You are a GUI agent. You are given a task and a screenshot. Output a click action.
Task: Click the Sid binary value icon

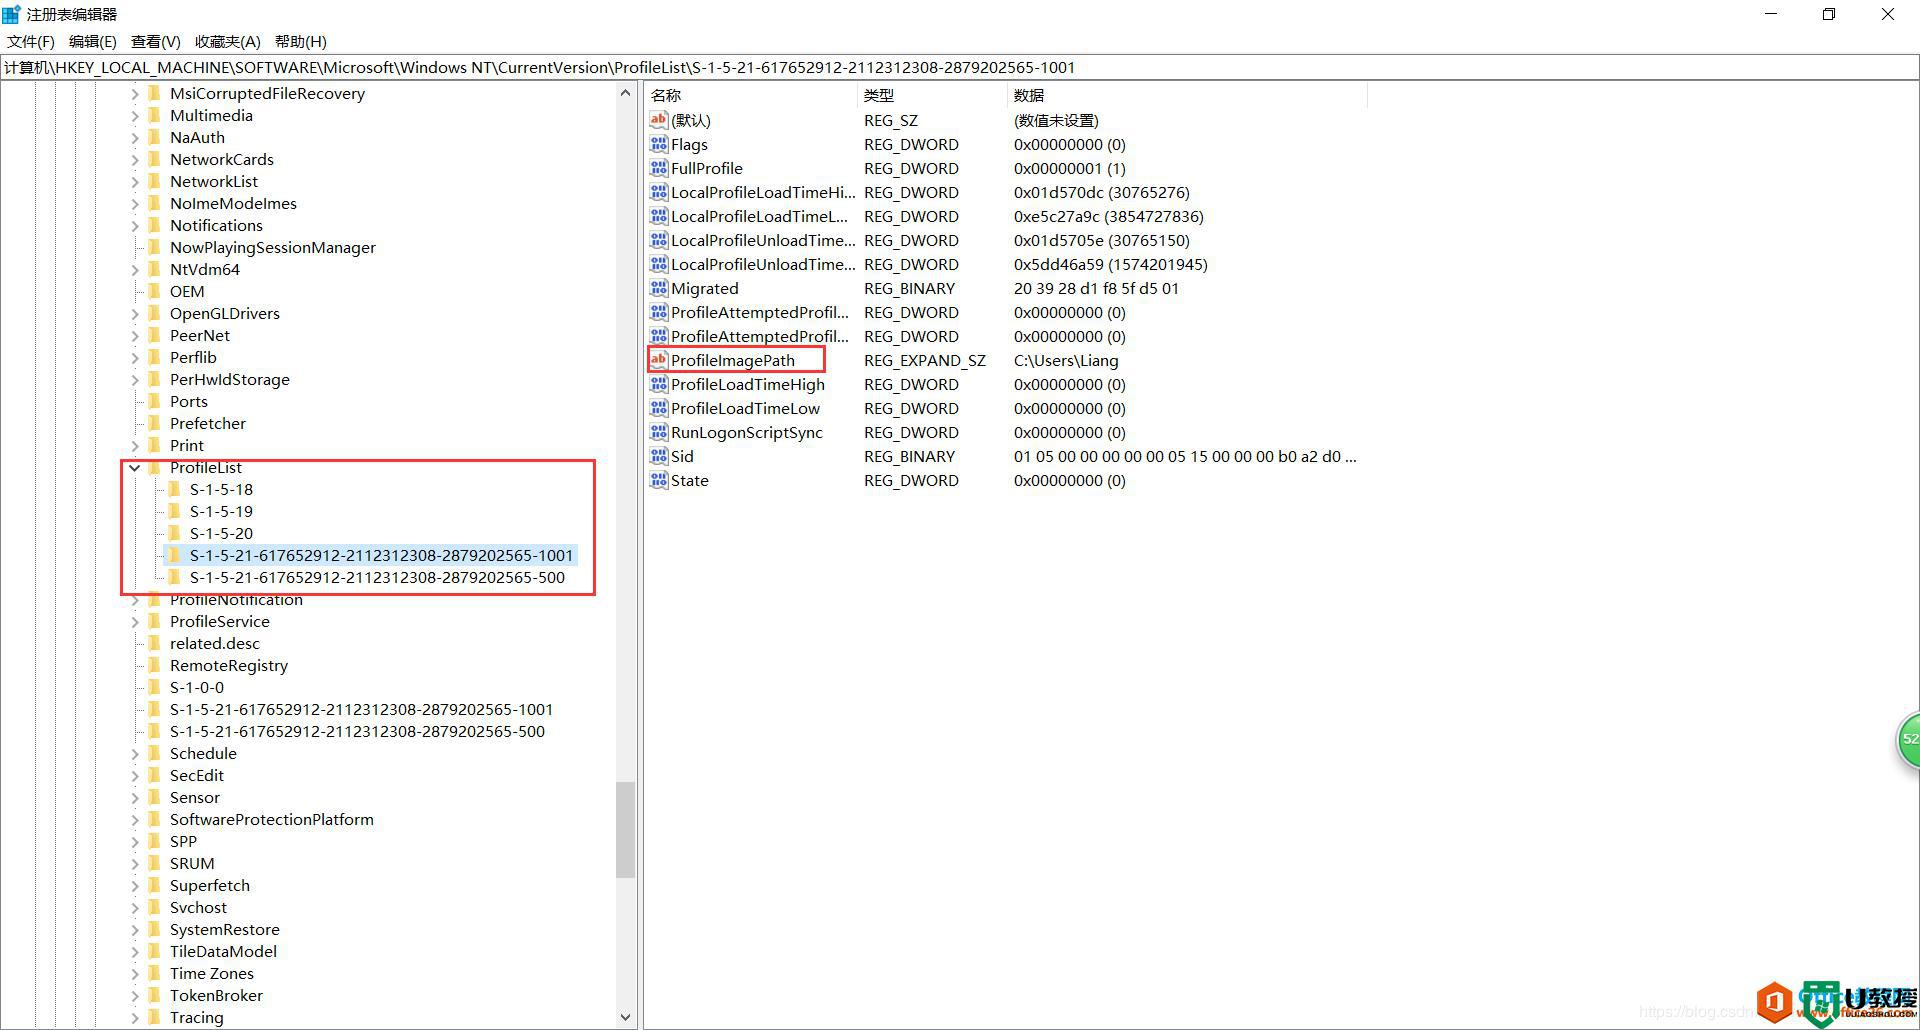pos(658,456)
